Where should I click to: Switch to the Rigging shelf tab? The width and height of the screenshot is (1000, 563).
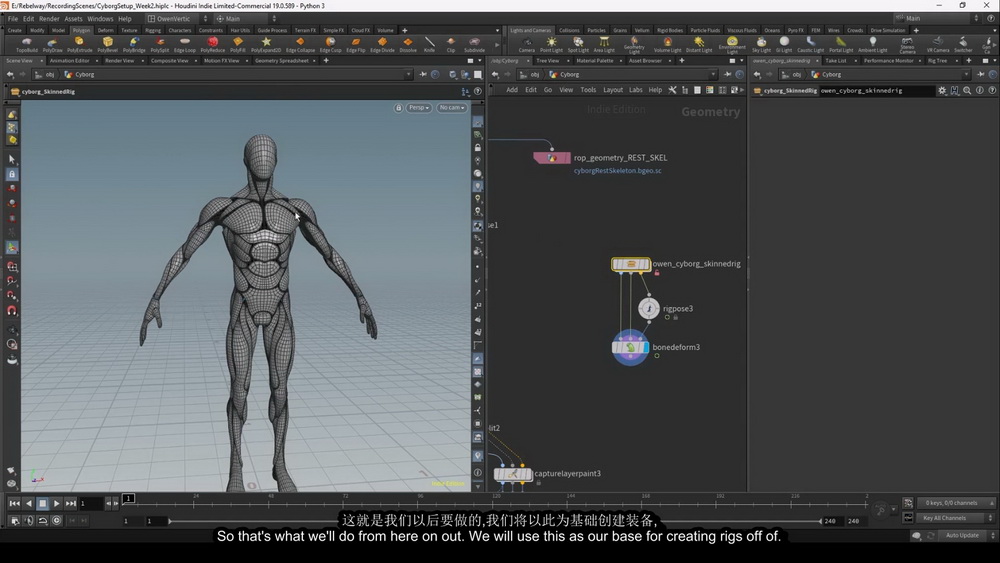(153, 30)
